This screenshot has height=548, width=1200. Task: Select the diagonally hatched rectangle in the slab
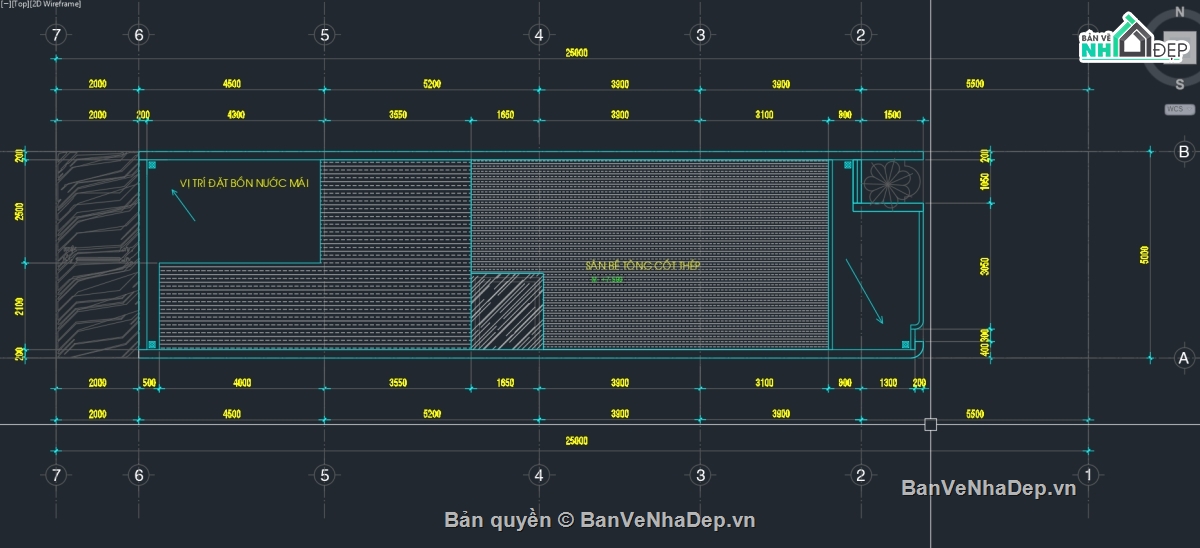point(507,312)
